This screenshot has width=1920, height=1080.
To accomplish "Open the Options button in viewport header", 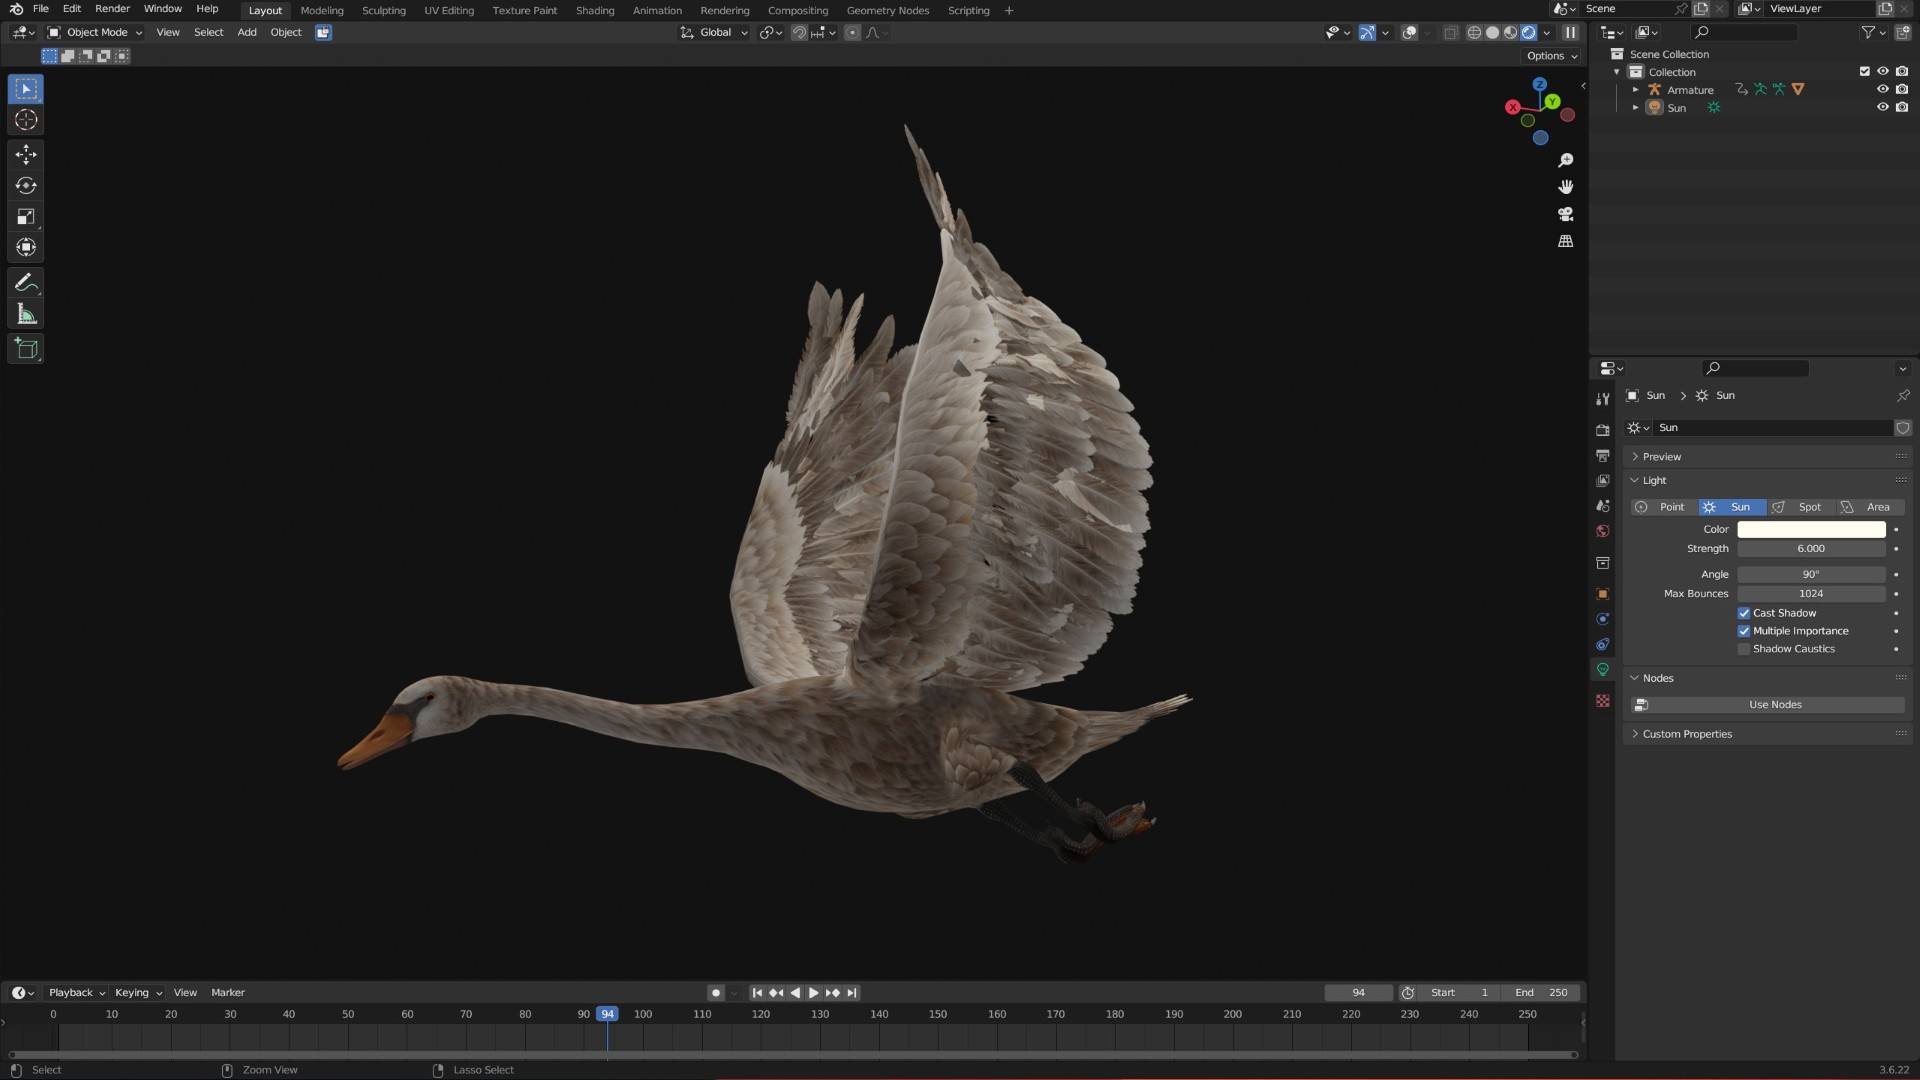I will click(1552, 56).
